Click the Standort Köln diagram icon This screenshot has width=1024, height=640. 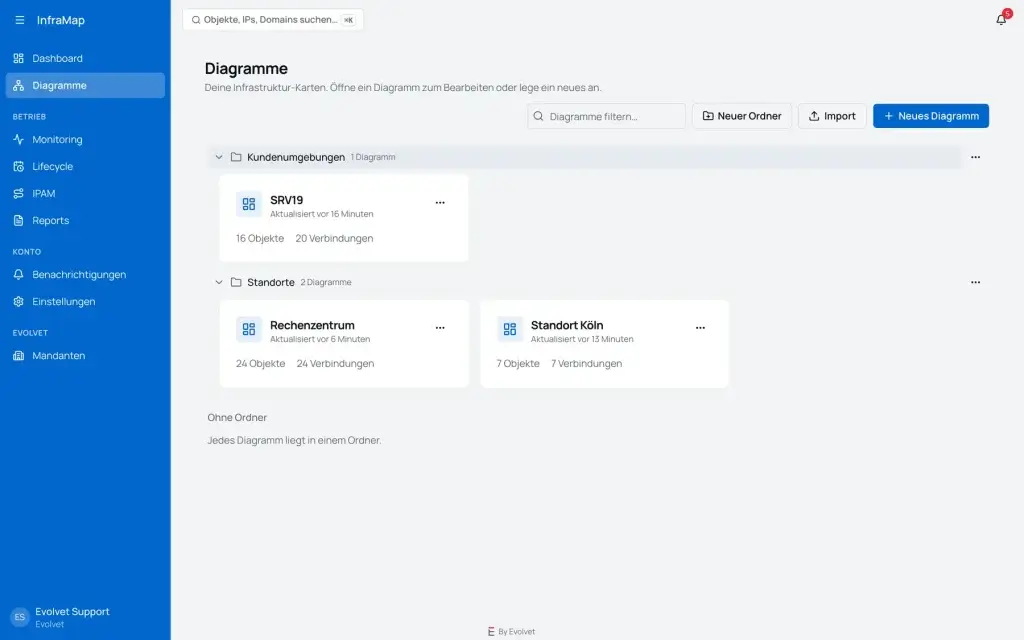coord(509,329)
